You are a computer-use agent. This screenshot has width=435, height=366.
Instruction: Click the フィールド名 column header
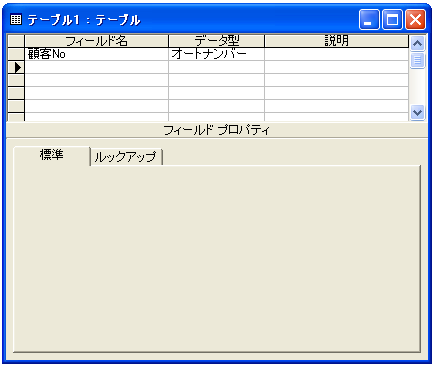pyautogui.click(x=97, y=41)
